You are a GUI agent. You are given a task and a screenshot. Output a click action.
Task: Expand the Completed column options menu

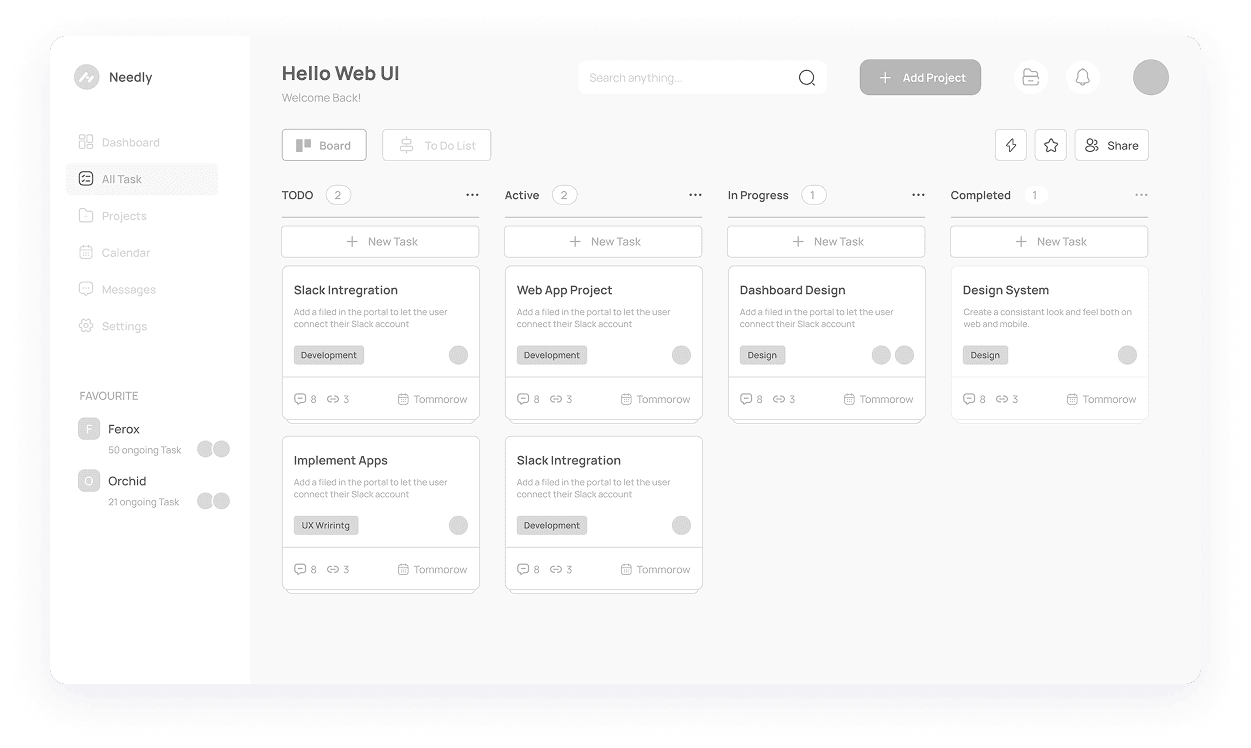click(1141, 195)
